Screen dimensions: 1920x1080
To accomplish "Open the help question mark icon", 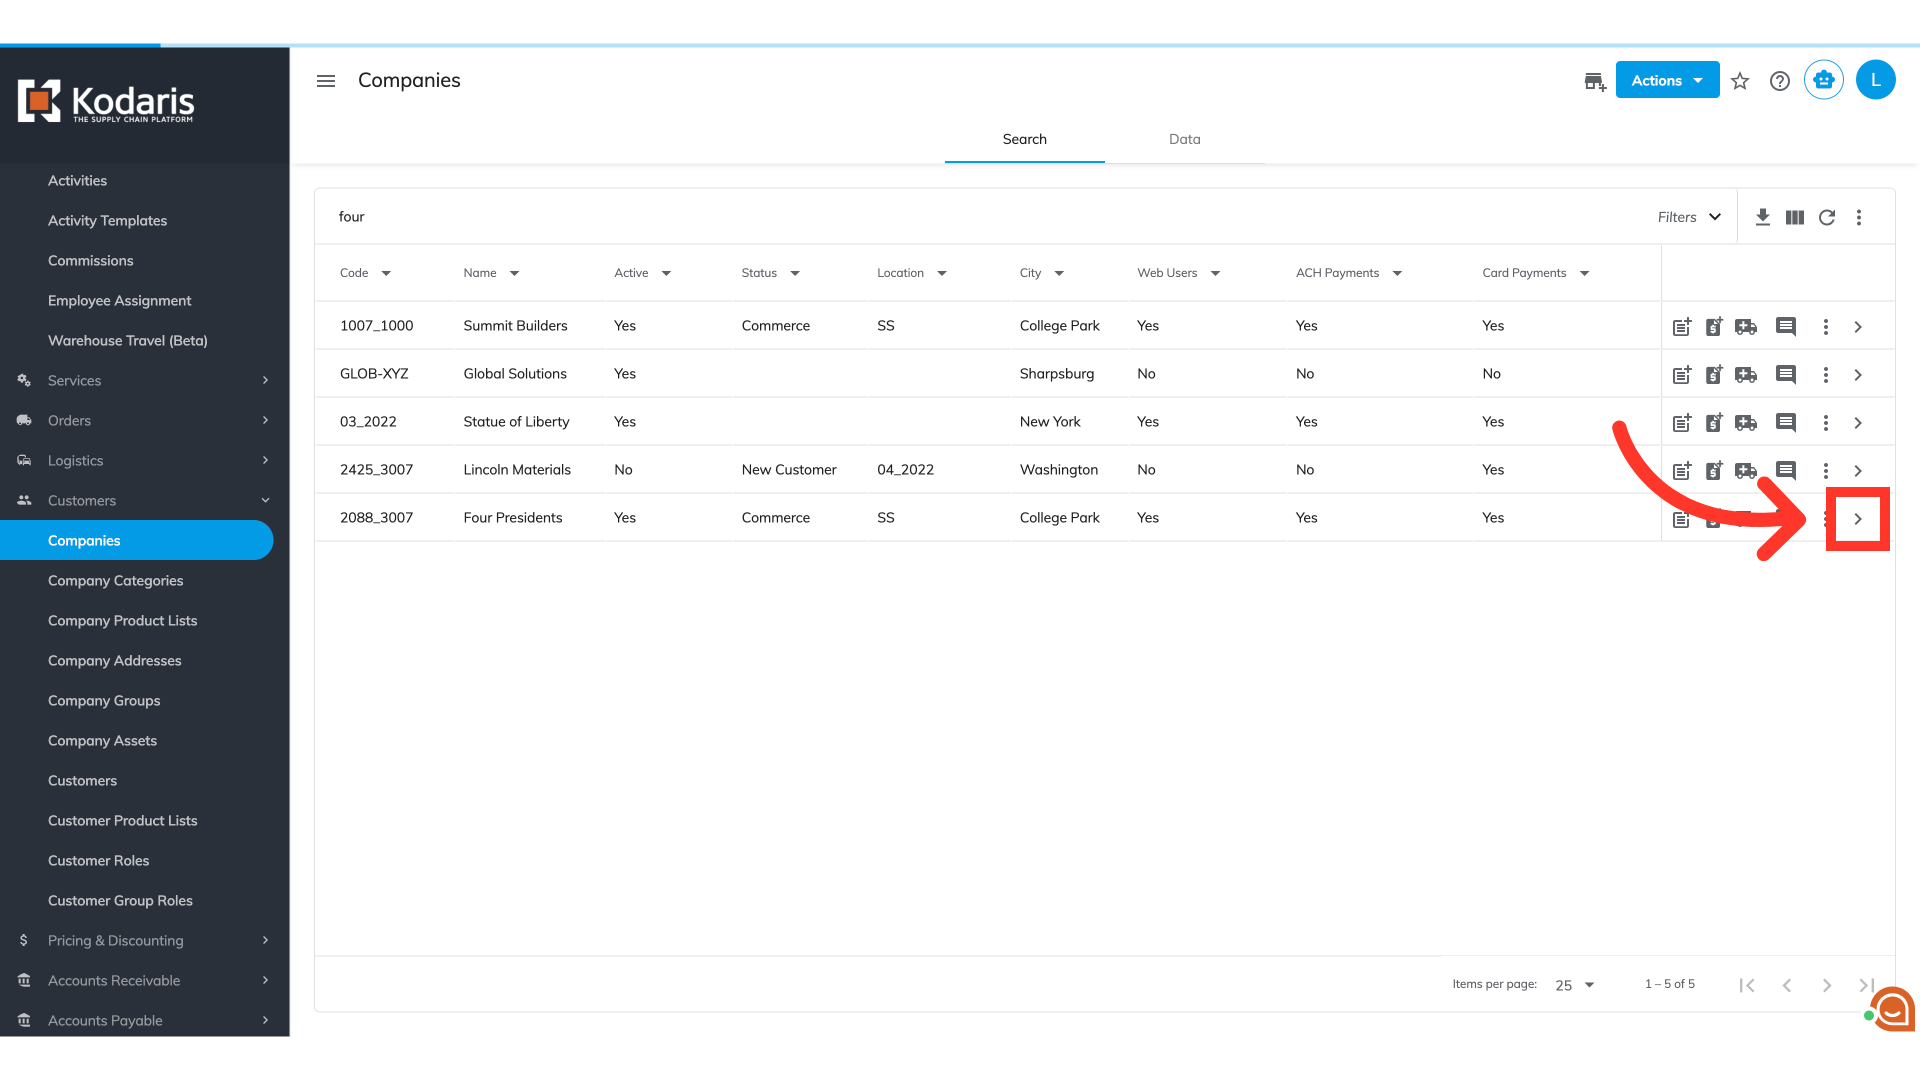I will pyautogui.click(x=1780, y=81).
